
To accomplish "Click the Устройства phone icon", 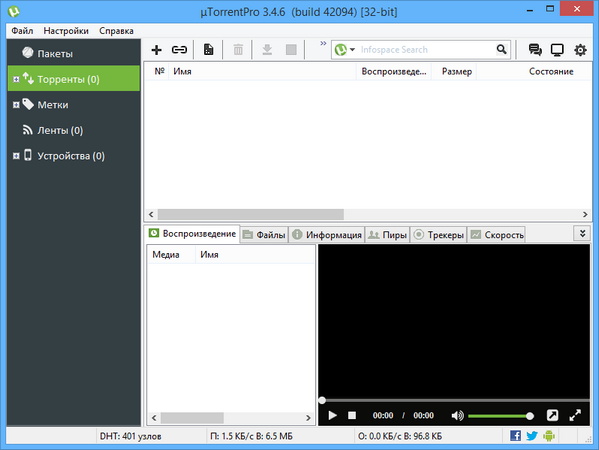I will point(28,155).
